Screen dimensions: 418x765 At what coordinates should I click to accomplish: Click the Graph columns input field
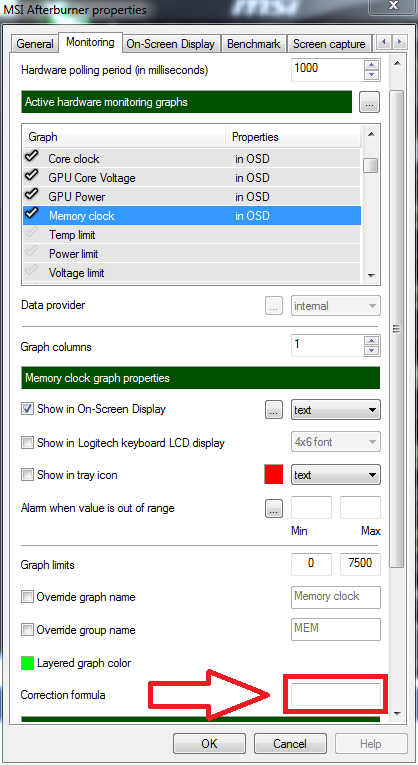point(327,345)
